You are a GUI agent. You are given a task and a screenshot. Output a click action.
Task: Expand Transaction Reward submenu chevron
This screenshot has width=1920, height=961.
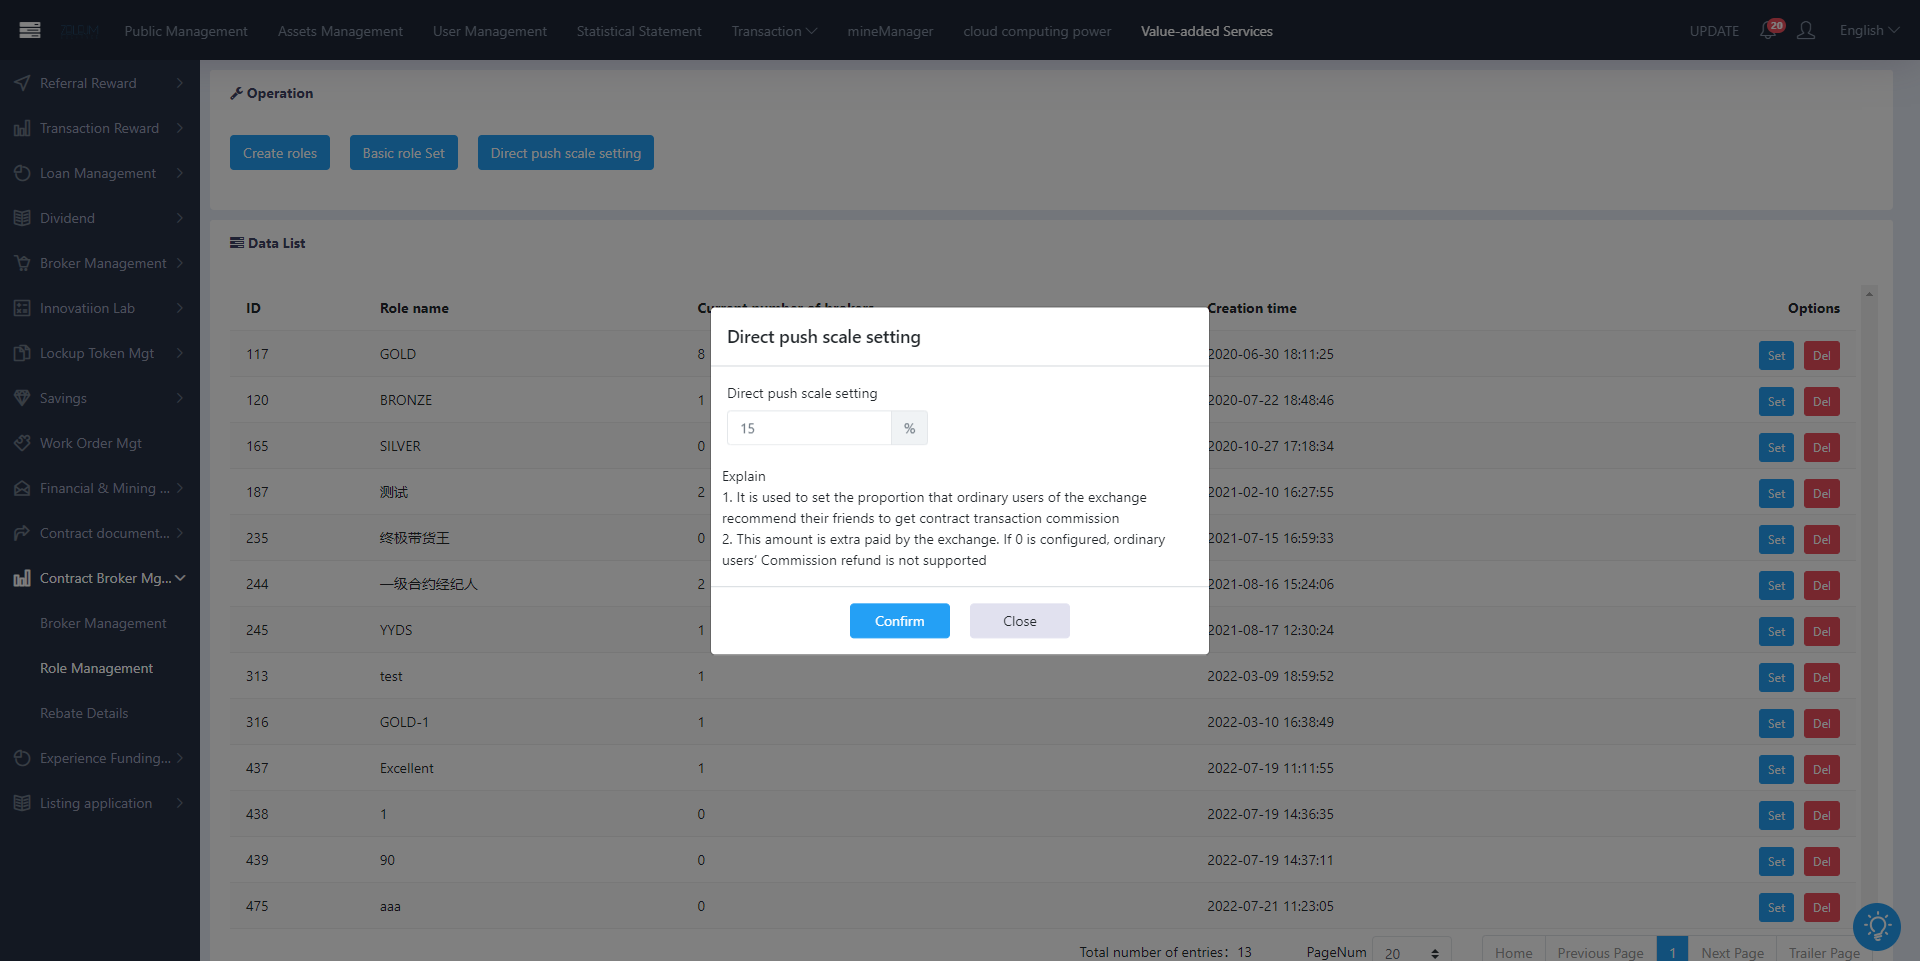[x=180, y=128]
